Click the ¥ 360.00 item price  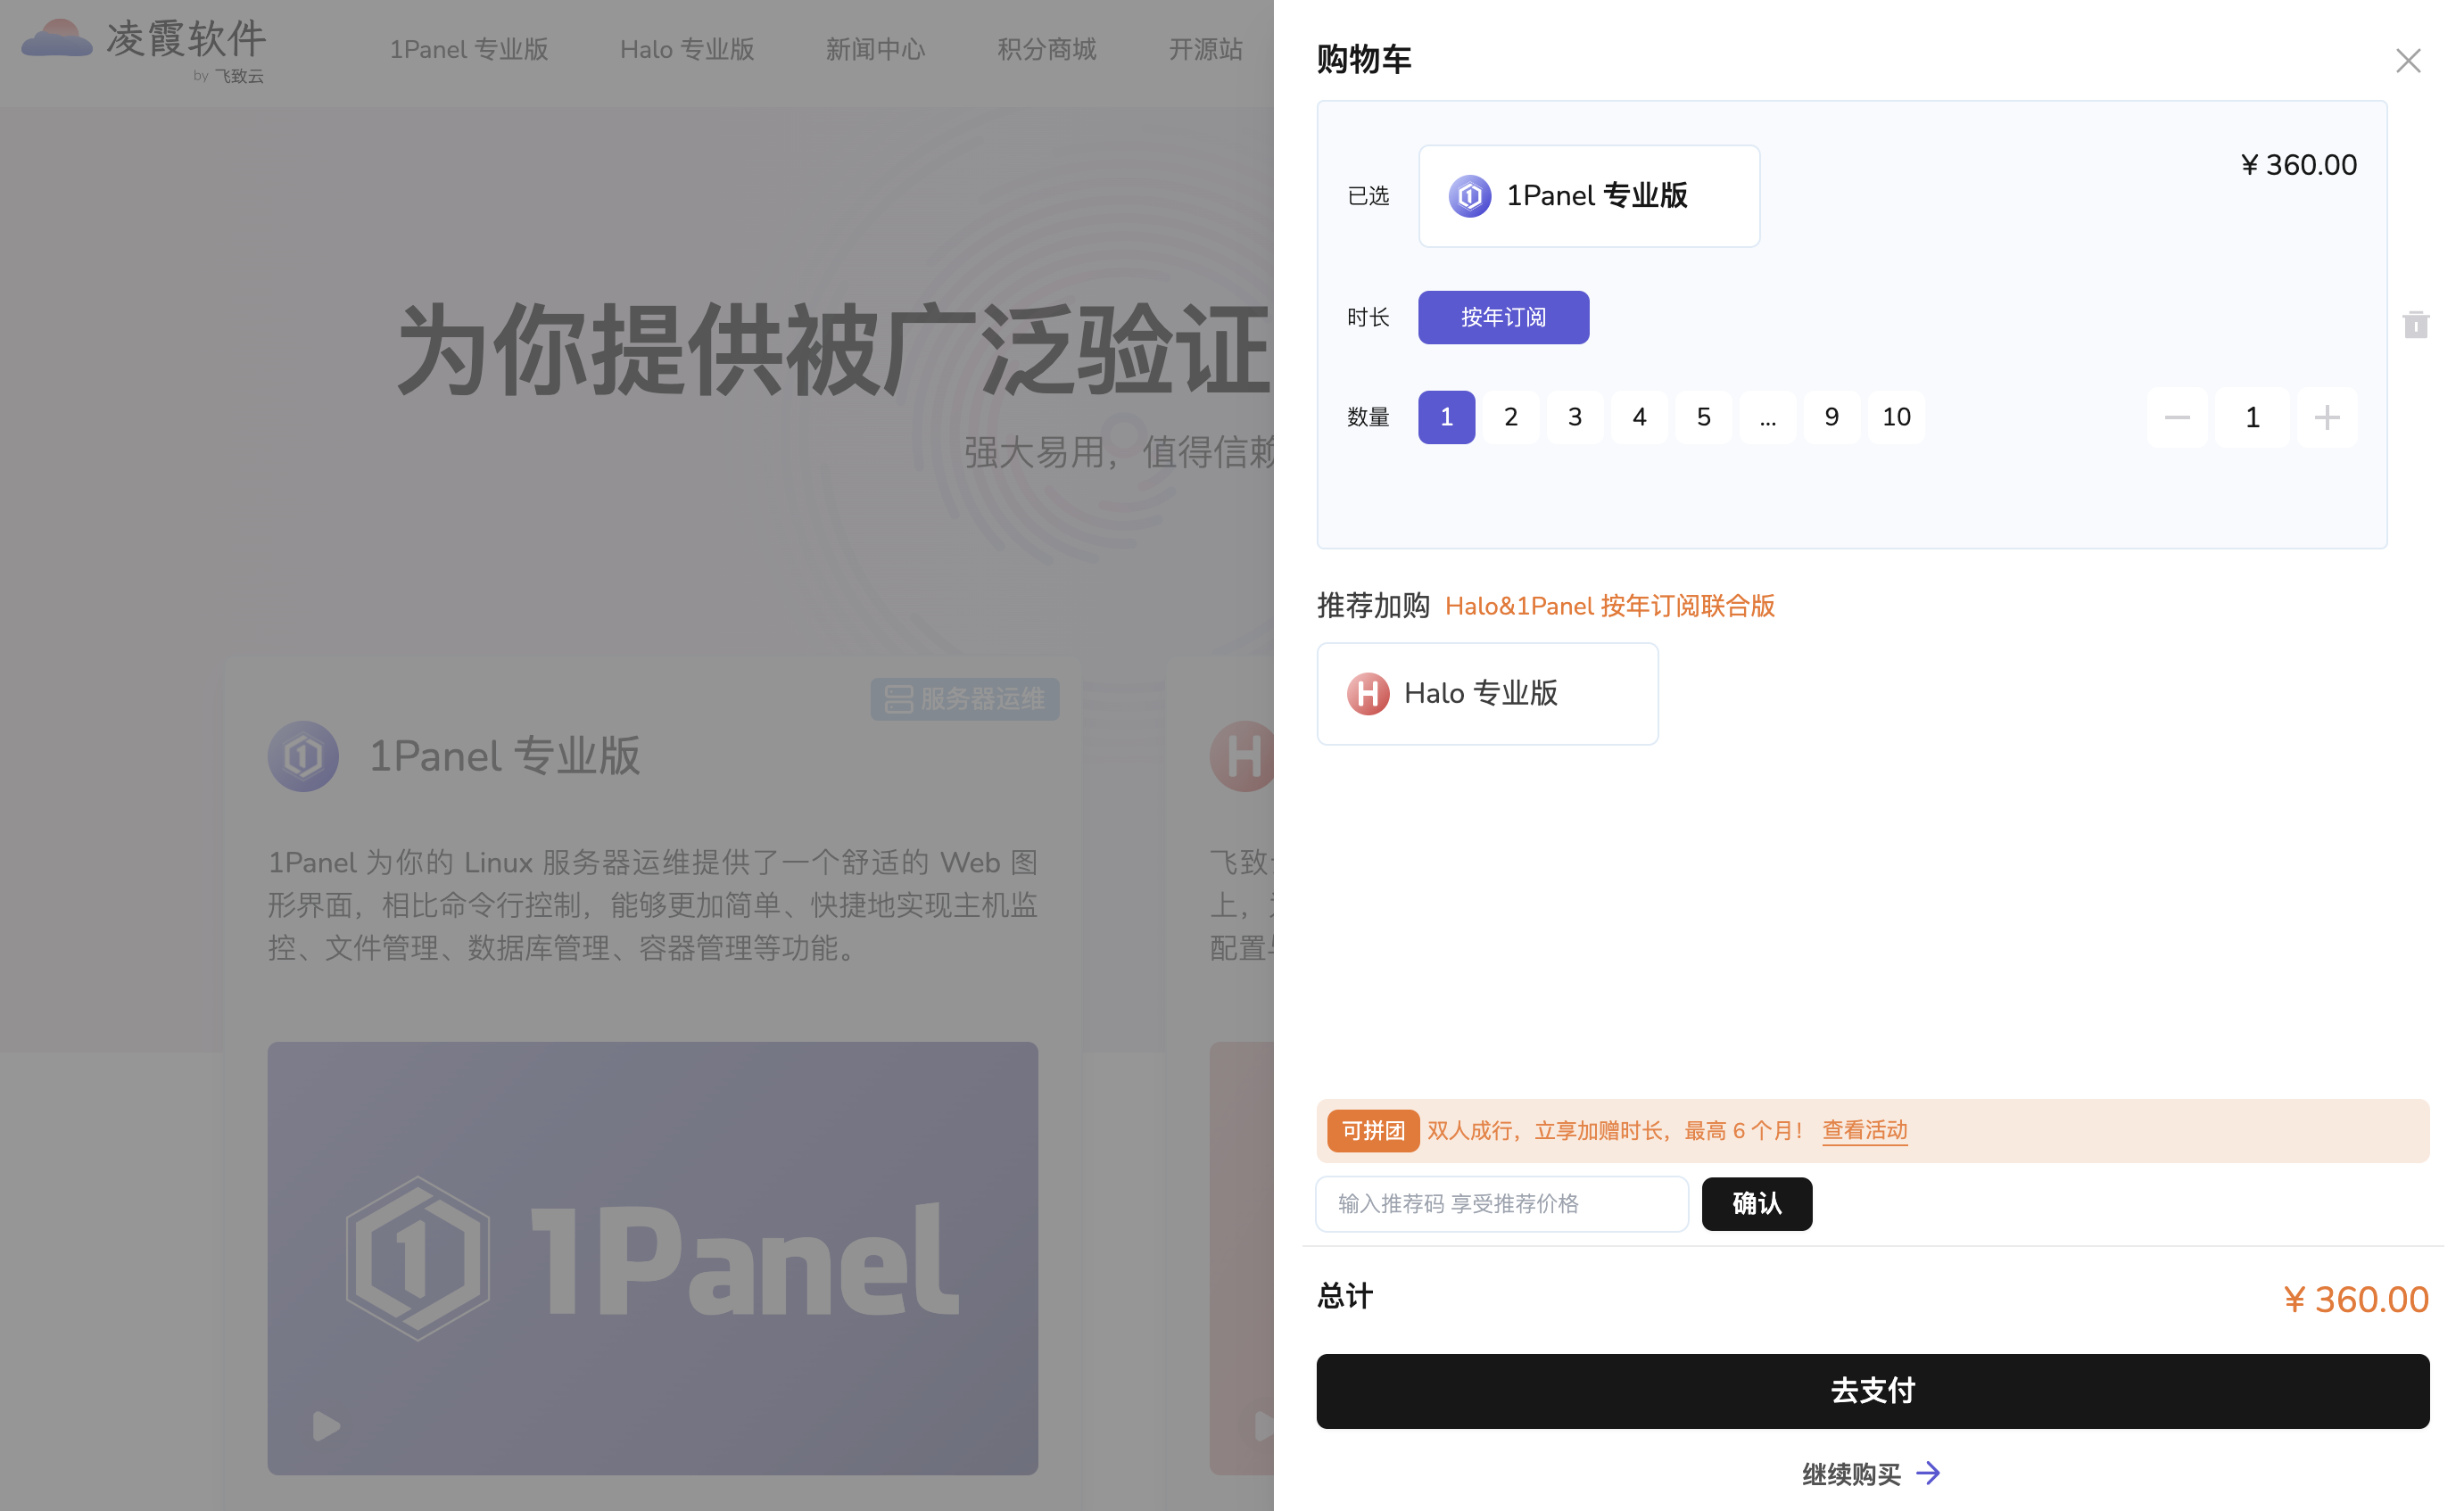[2298, 165]
